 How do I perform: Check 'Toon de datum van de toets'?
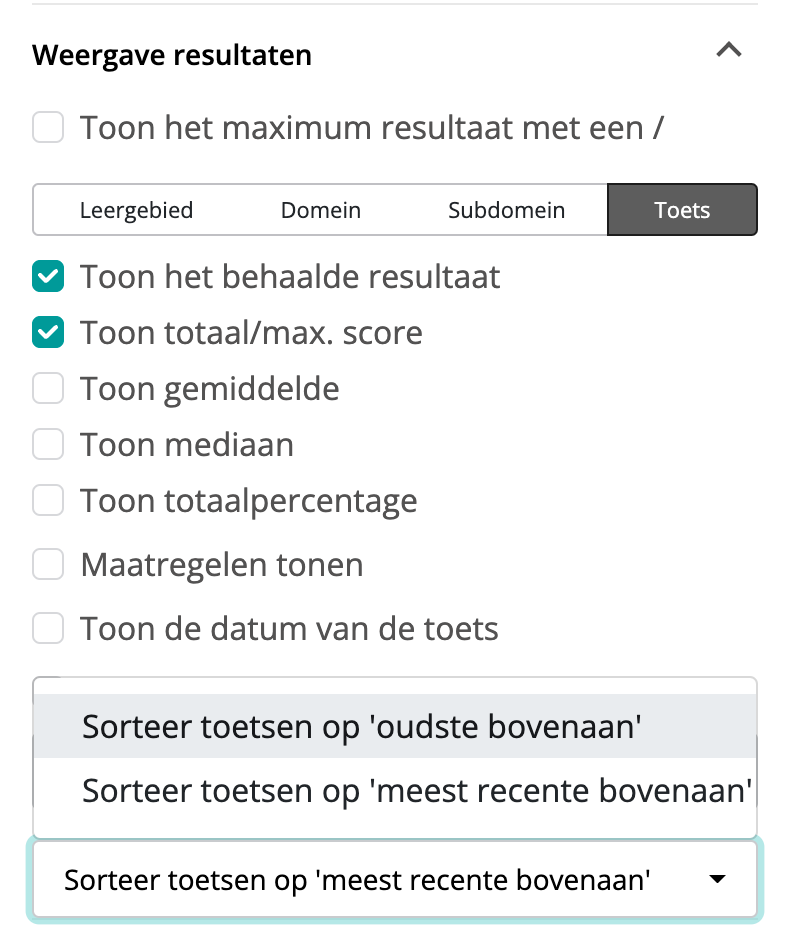pos(48,629)
